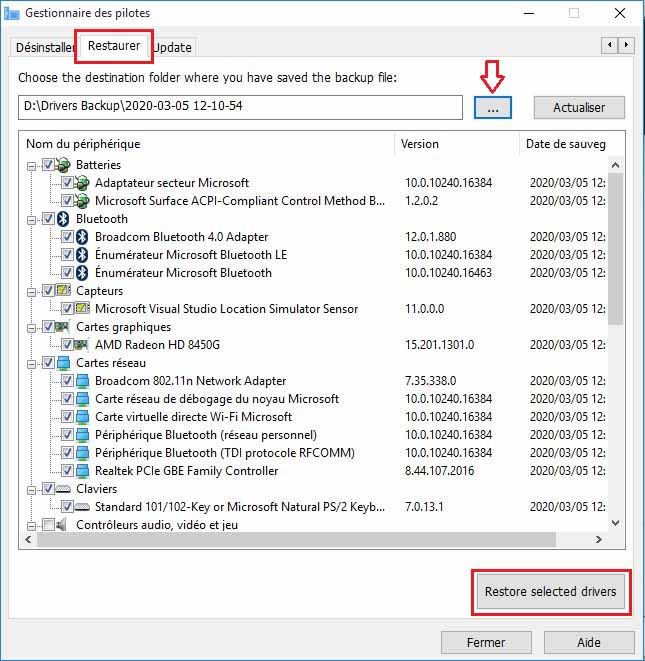645x661 pixels.
Task: Sort by the Date de sauveg column header
Action: pos(565,144)
